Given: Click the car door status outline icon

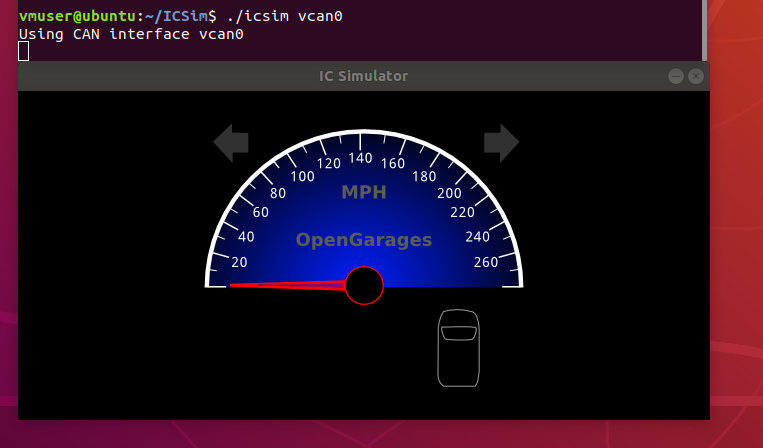Looking at the screenshot, I should pos(458,348).
